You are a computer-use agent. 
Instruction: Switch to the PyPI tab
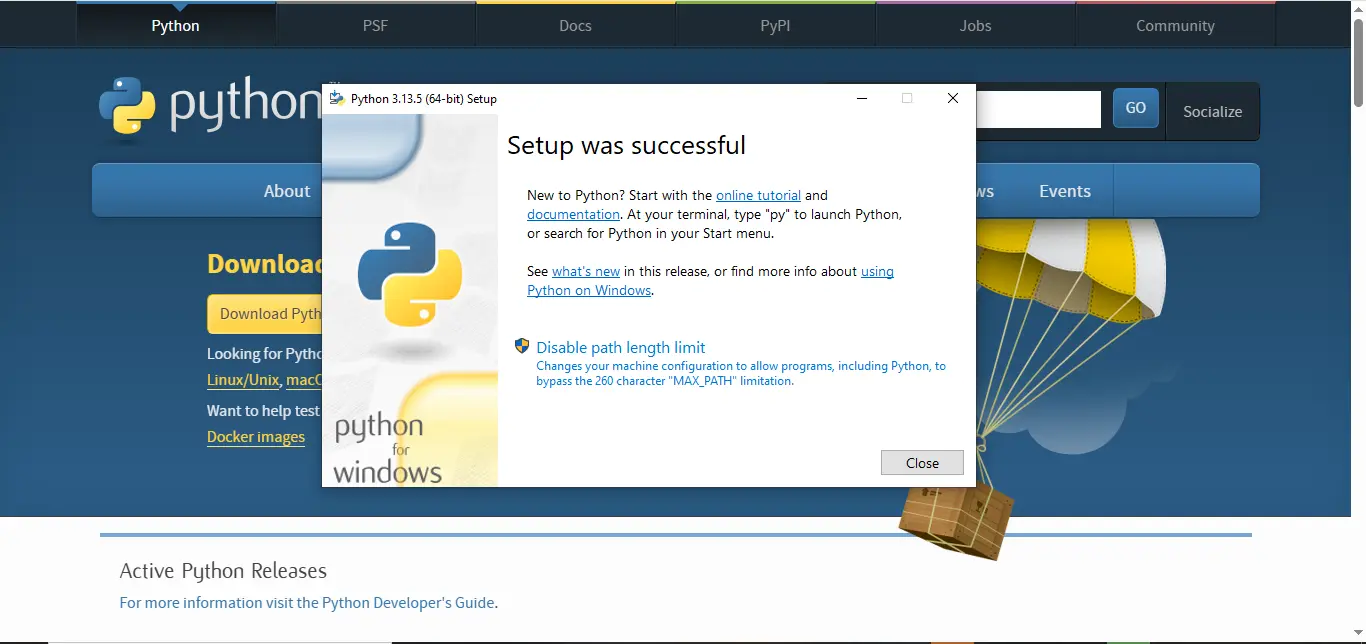776,25
